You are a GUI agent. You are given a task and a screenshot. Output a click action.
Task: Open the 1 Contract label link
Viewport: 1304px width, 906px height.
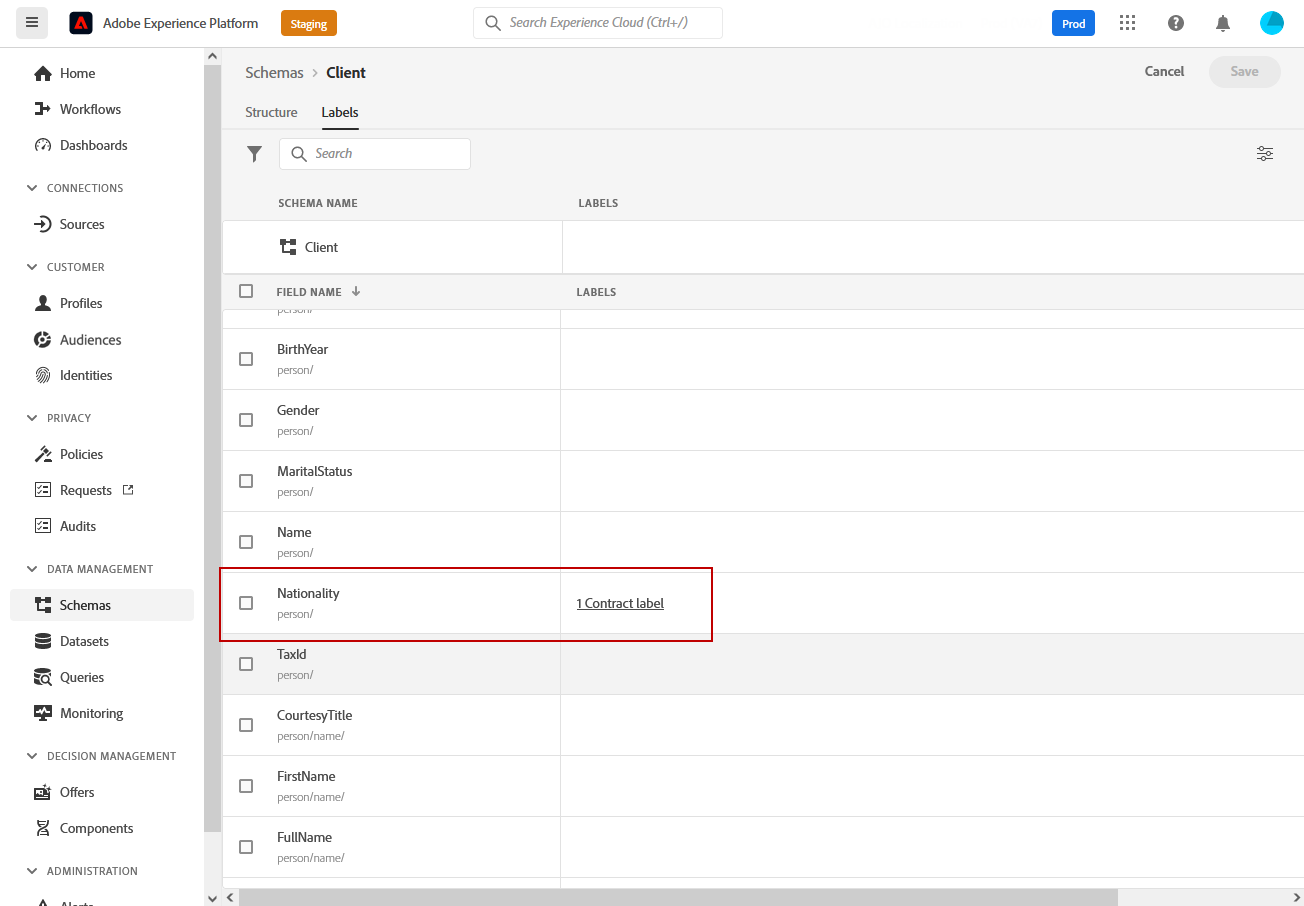click(620, 603)
